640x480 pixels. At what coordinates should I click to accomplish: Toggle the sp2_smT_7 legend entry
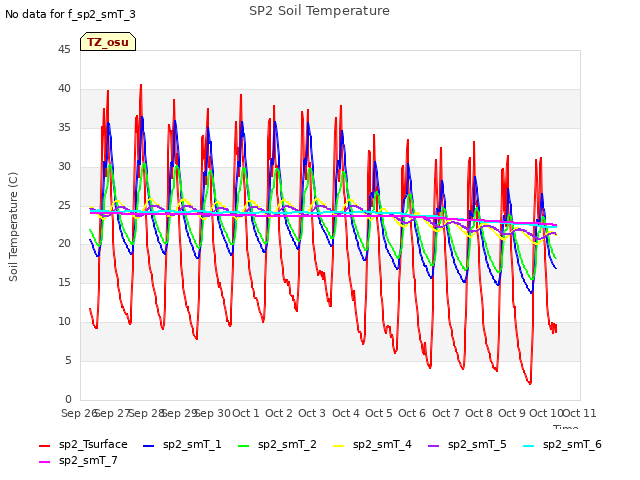coord(78,460)
